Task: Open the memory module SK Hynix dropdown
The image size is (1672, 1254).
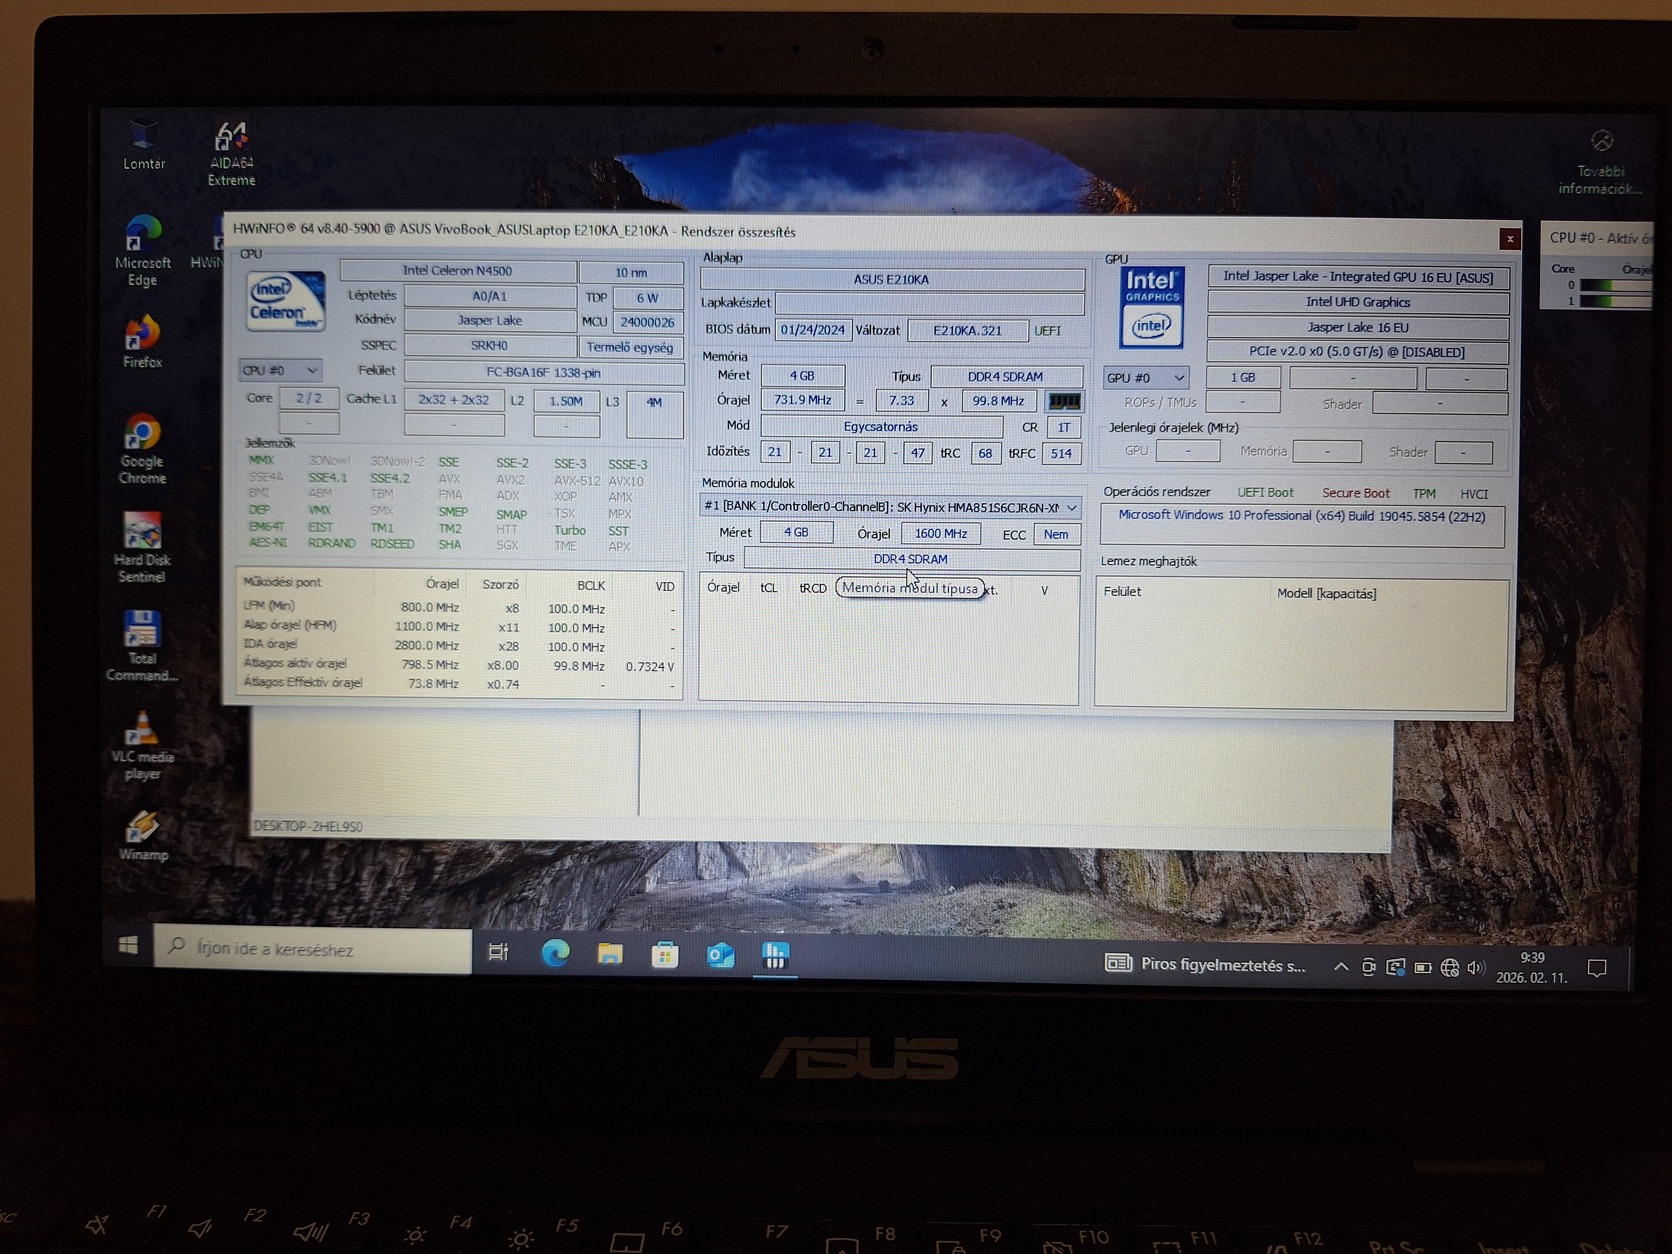Action: (x=889, y=507)
